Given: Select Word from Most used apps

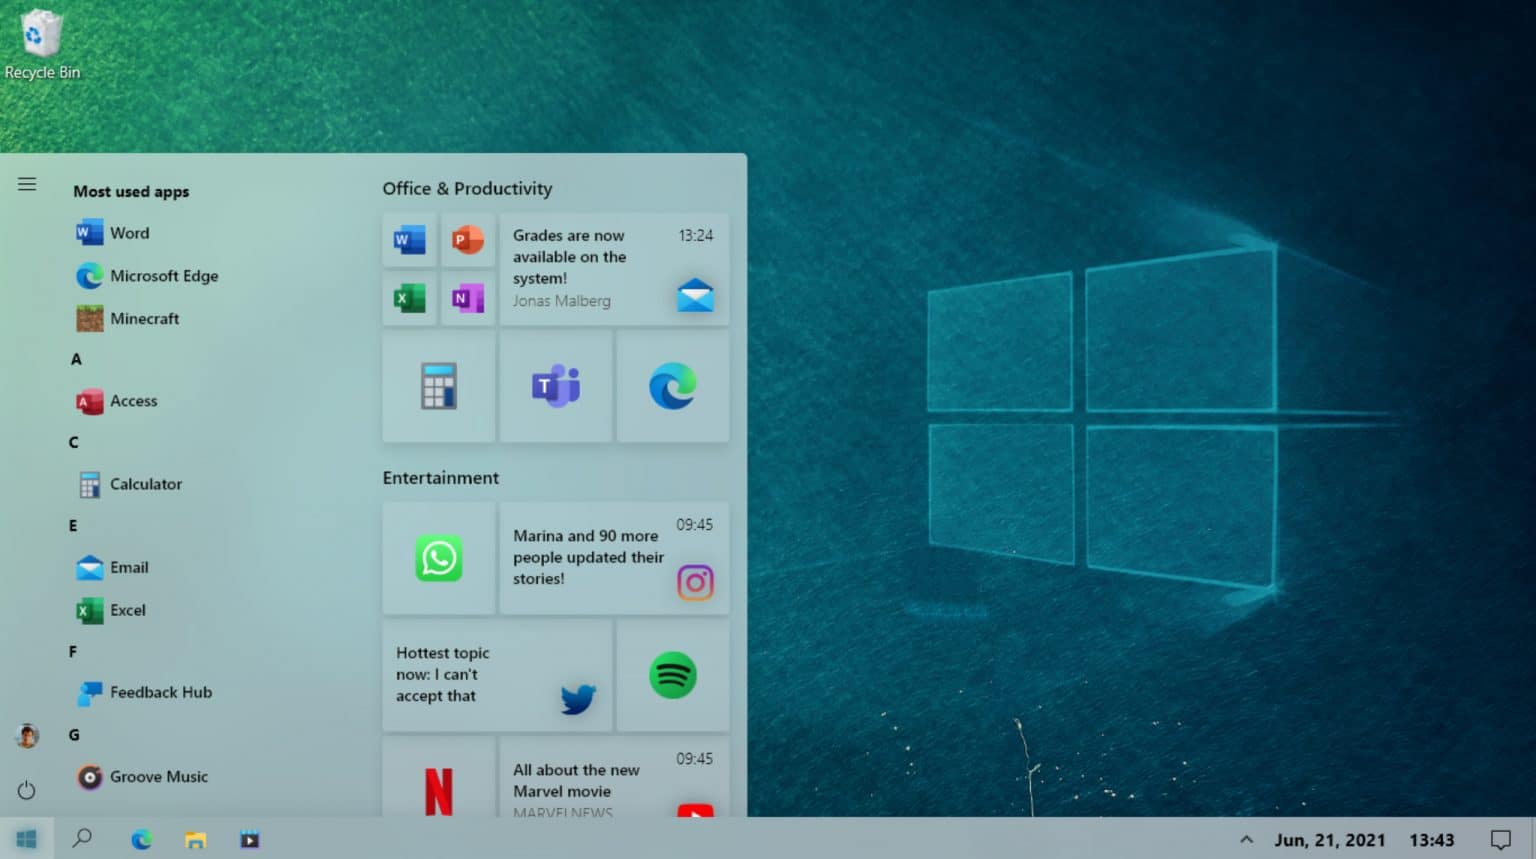Looking at the screenshot, I should point(129,232).
